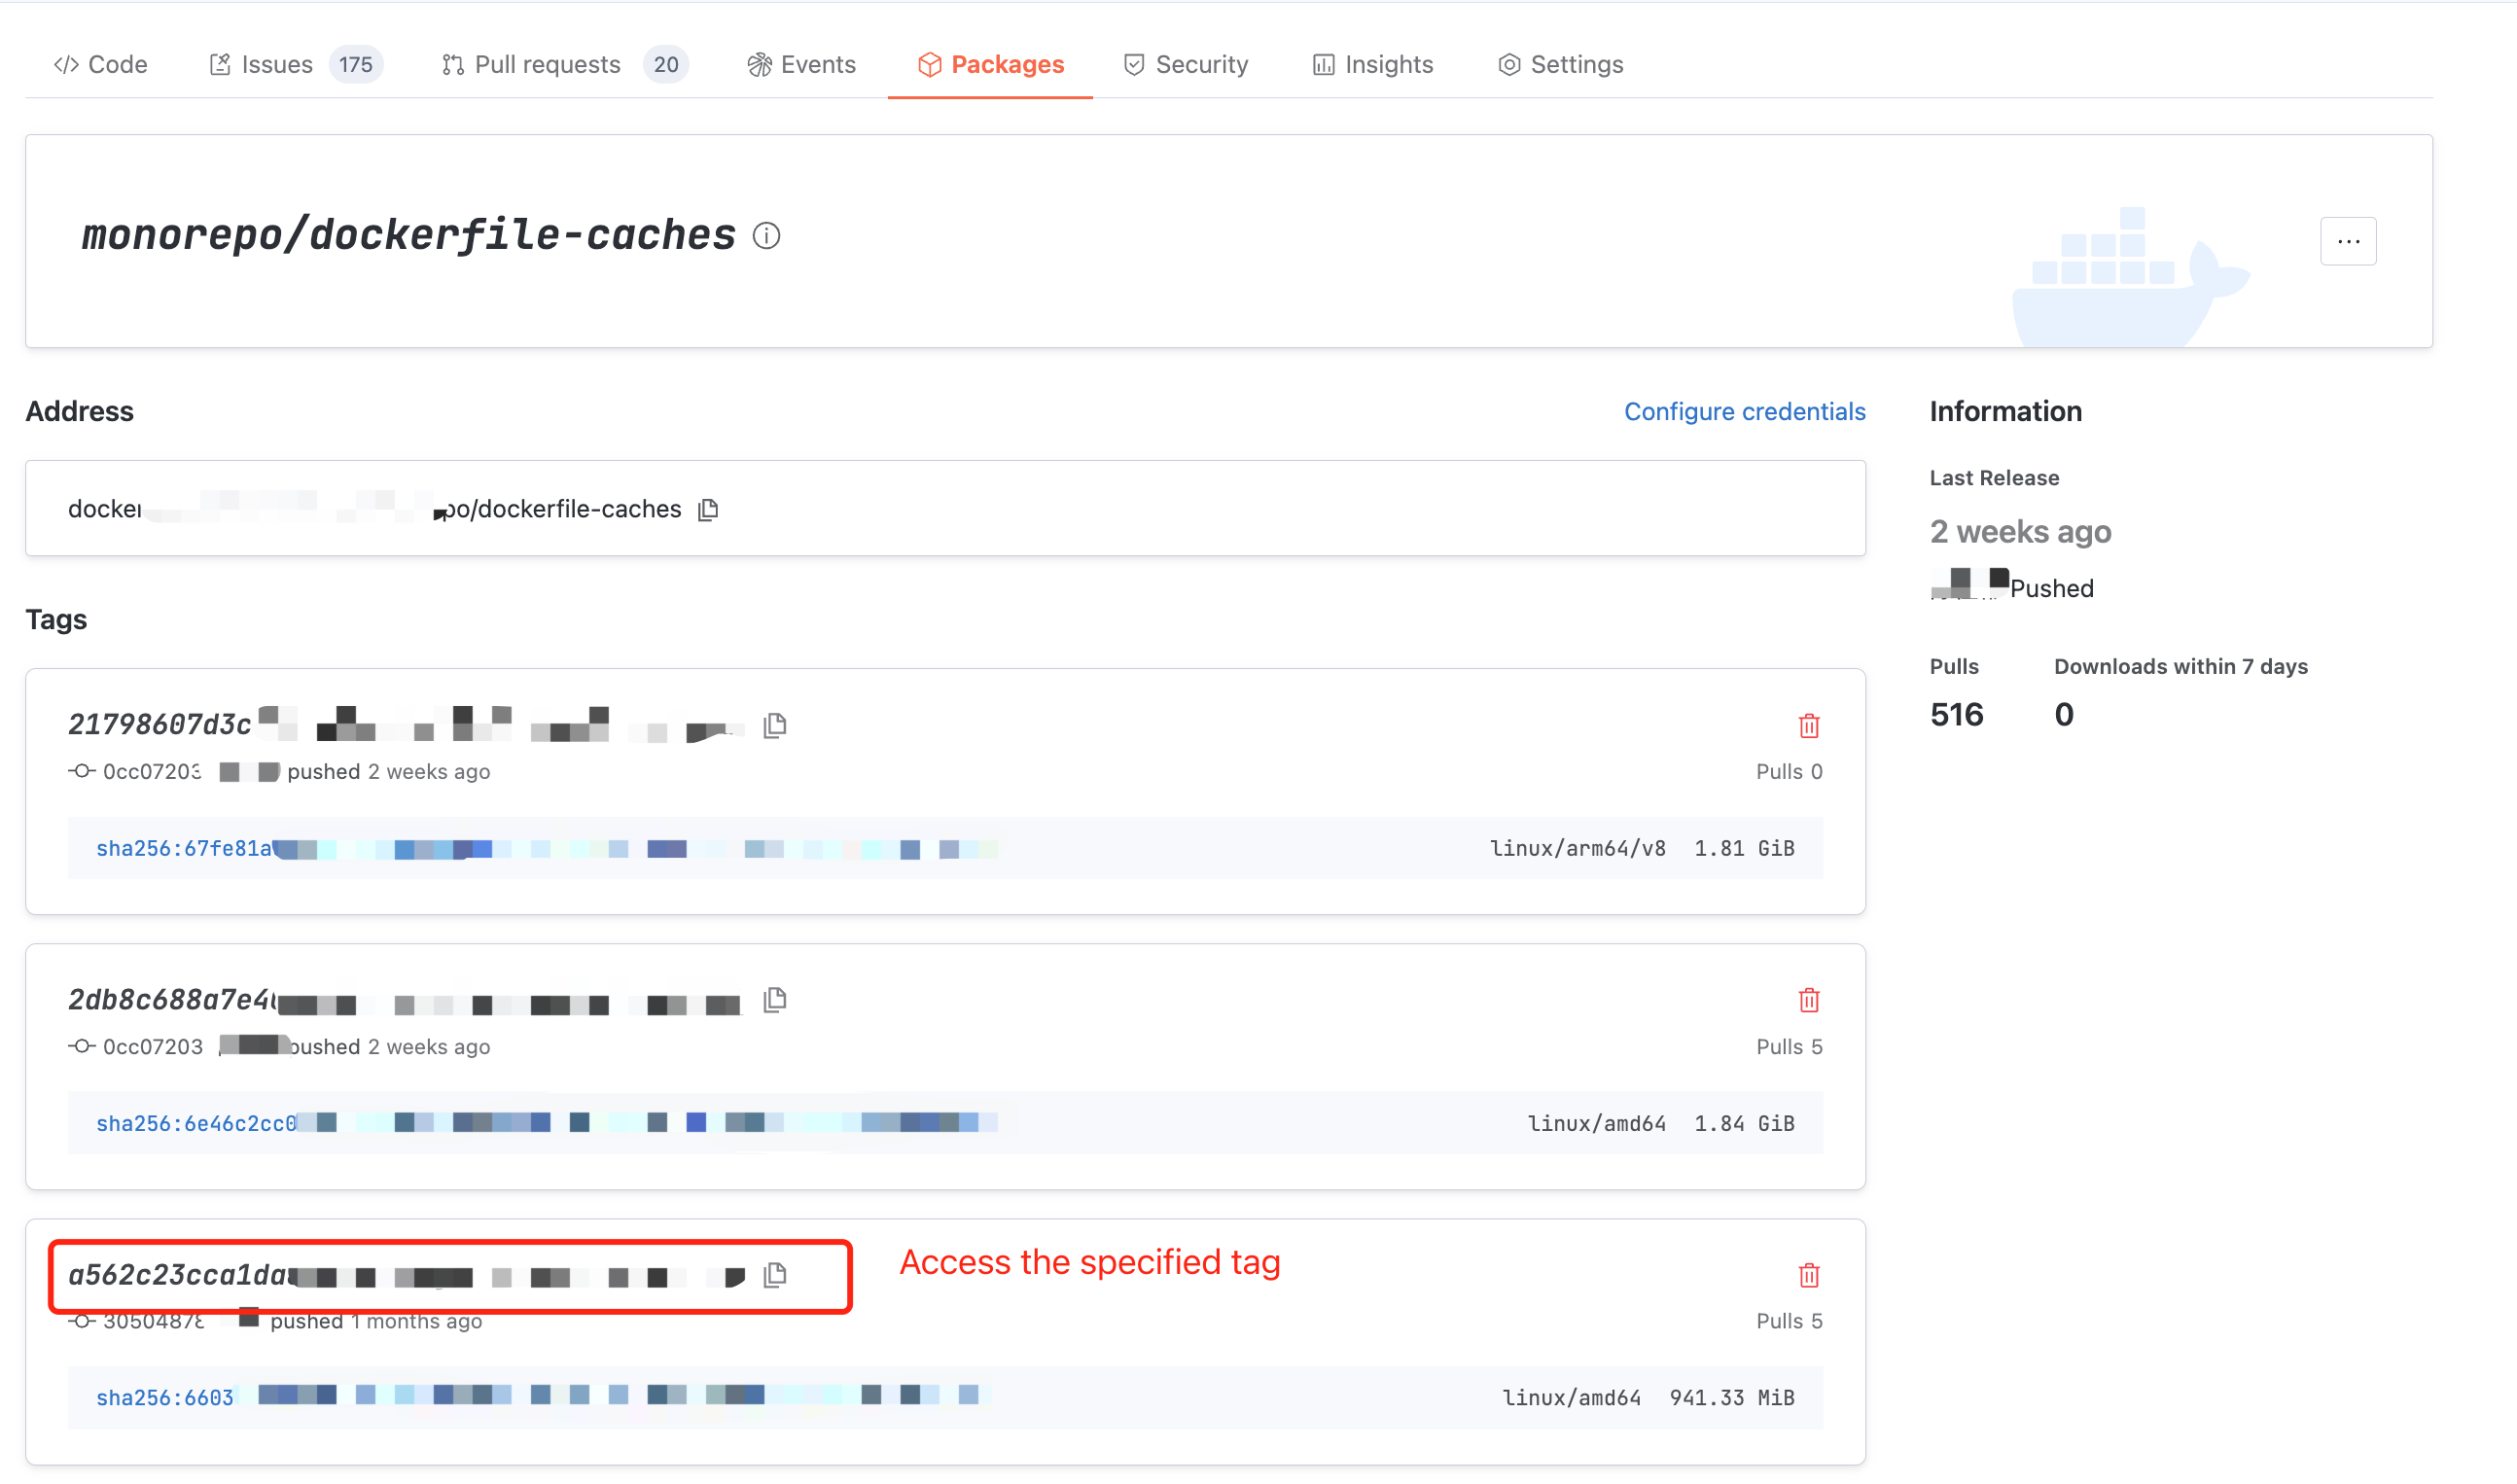Copy the docker address to clipboard
This screenshot has height=1484, width=2517.
coord(708,509)
